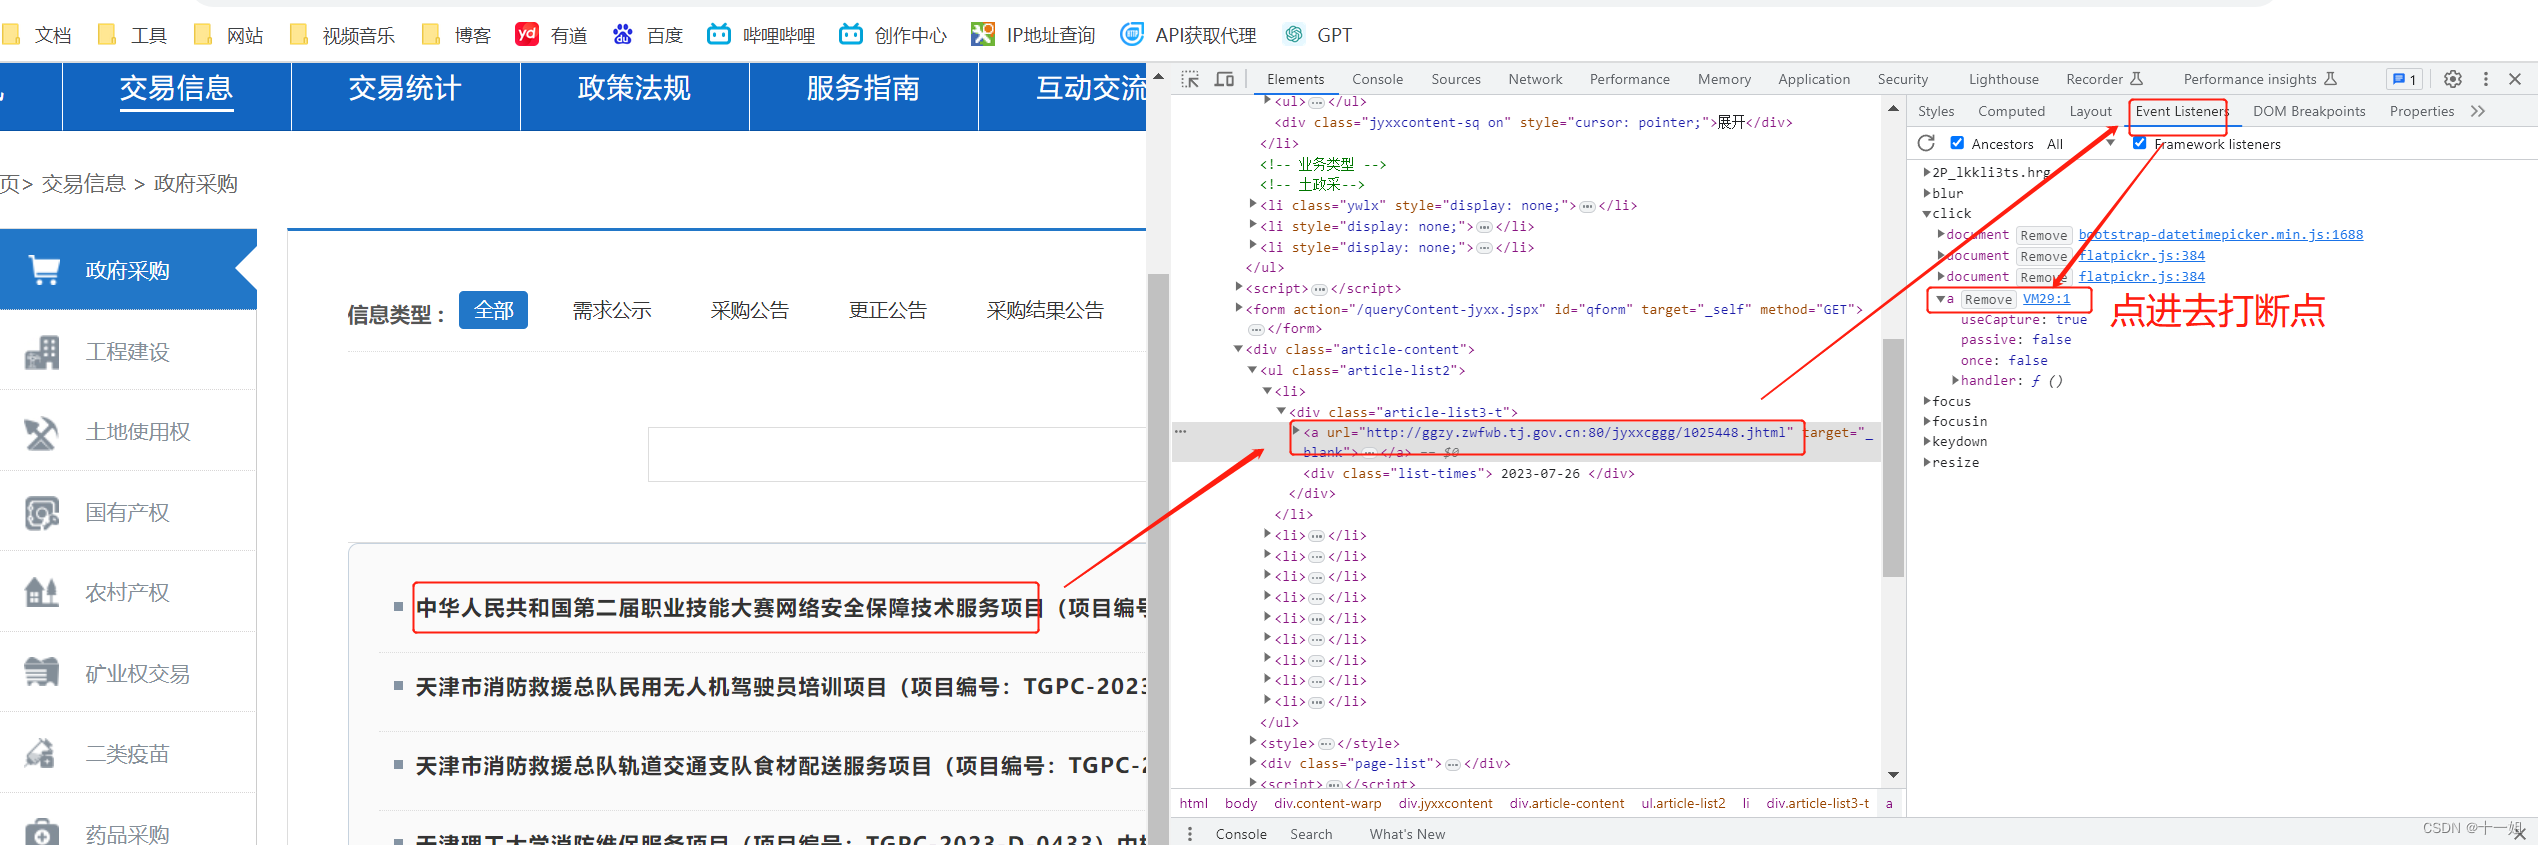The width and height of the screenshot is (2538, 845).
Task: Open the 工具 bookmark folder
Action: (x=132, y=35)
